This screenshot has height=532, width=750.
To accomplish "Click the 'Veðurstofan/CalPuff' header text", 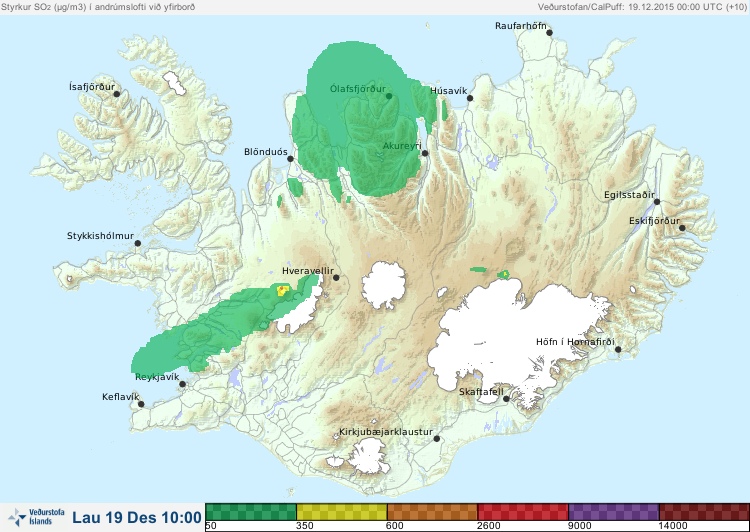I will [581, 7].
